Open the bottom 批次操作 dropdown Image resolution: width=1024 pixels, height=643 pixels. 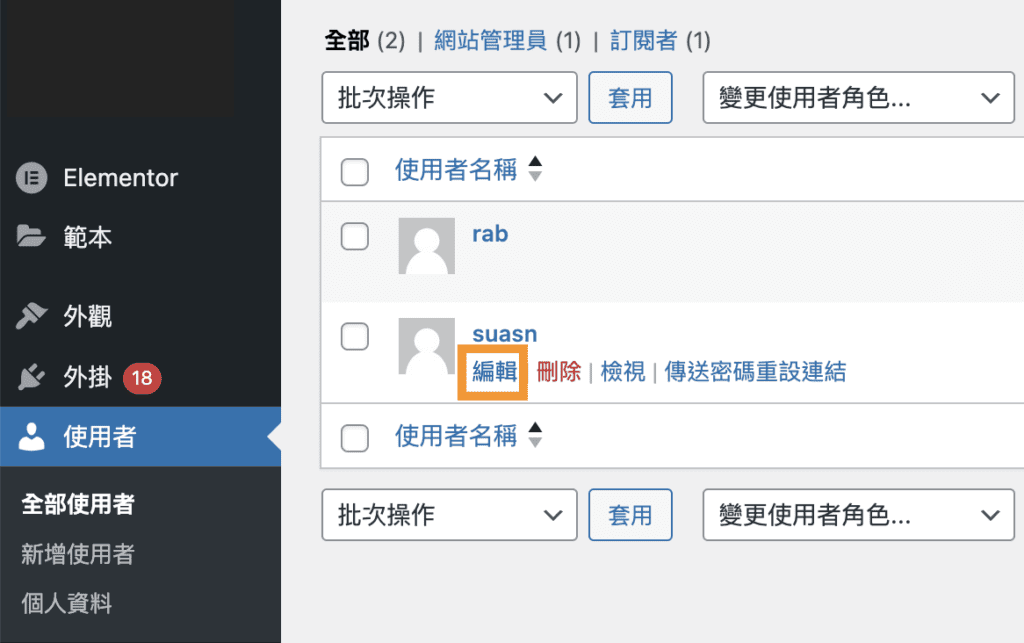pyautogui.click(x=448, y=514)
